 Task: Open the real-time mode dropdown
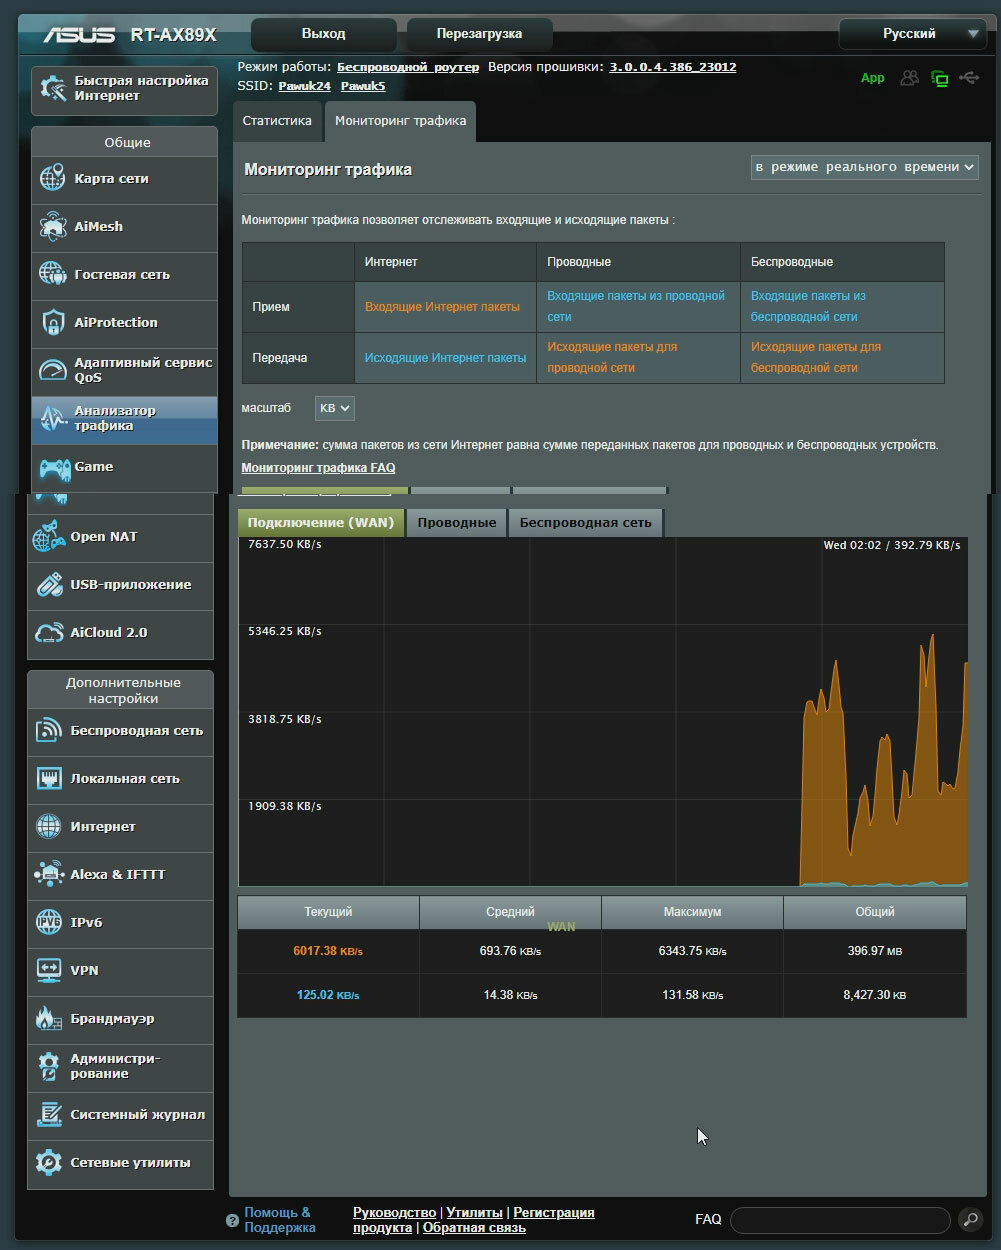(x=865, y=167)
